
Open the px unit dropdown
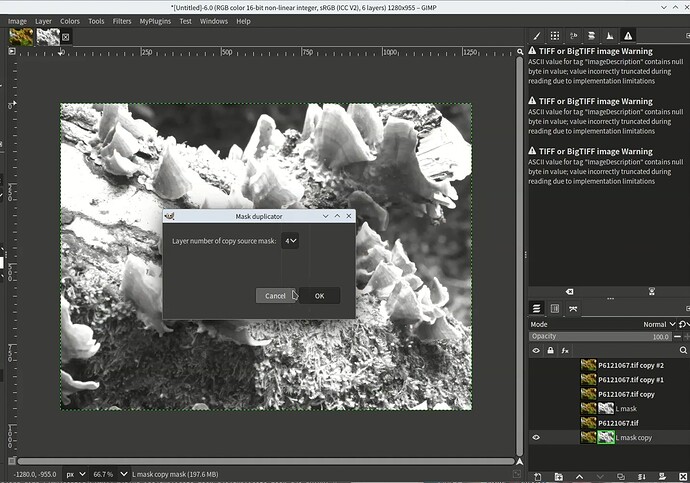(x=75, y=474)
